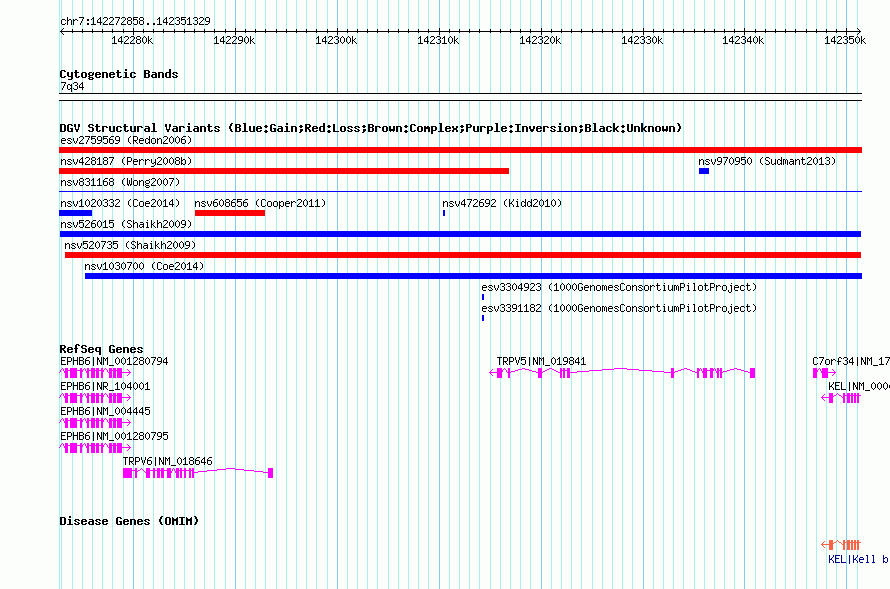
Task: Click the EPHB6|NM_004445 gene glyph
Action: (95, 423)
